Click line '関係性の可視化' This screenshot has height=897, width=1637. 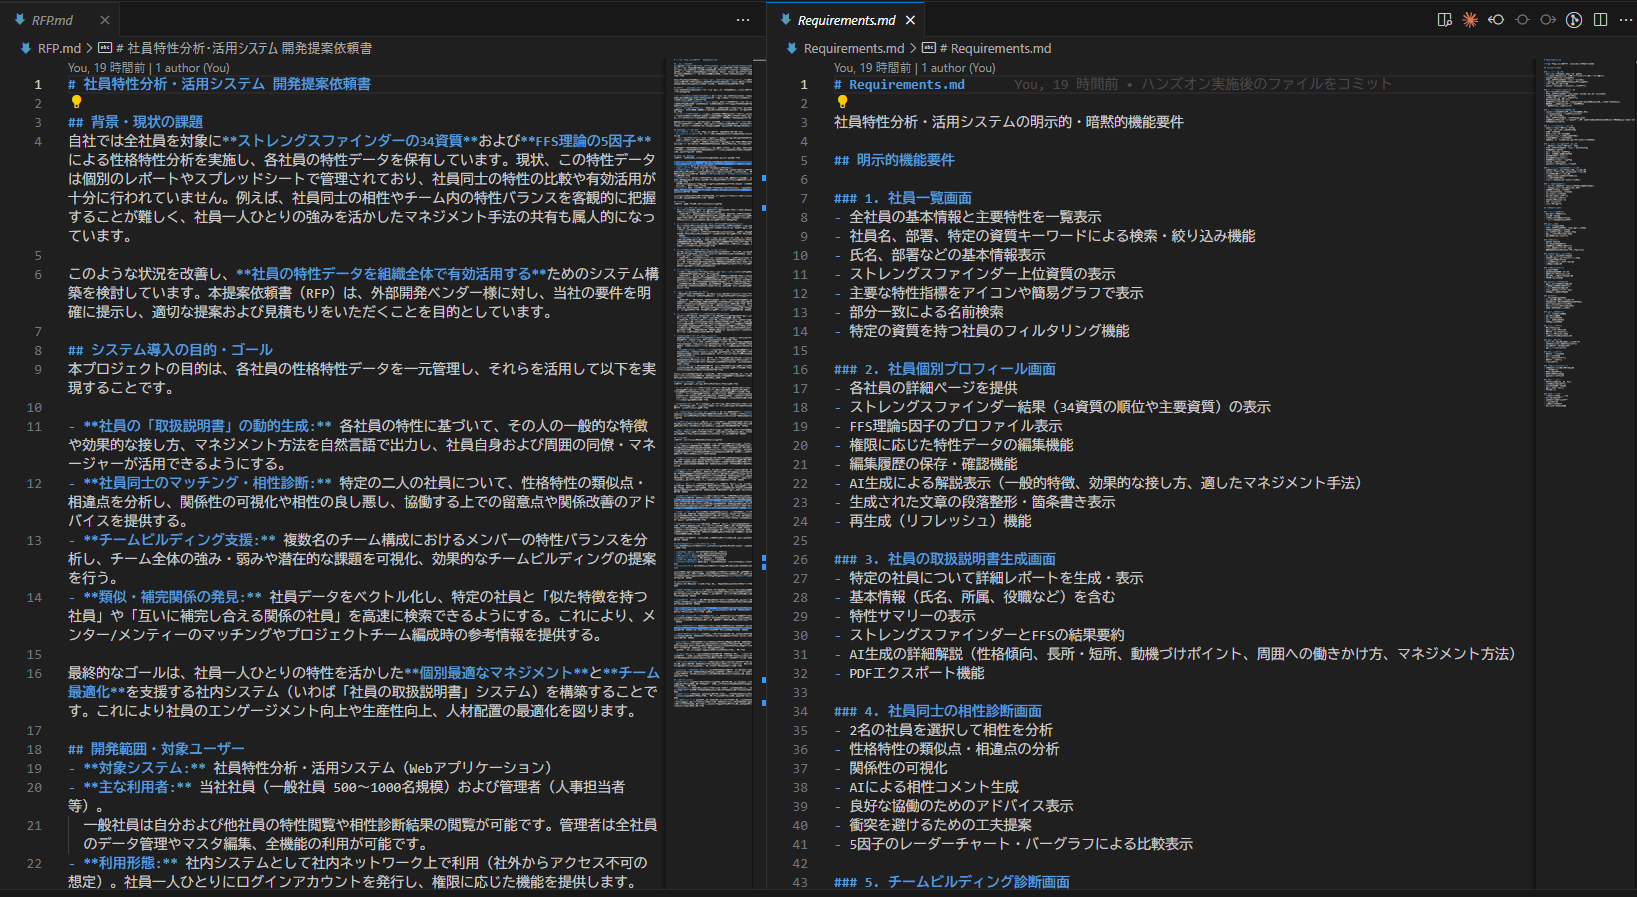(x=898, y=768)
